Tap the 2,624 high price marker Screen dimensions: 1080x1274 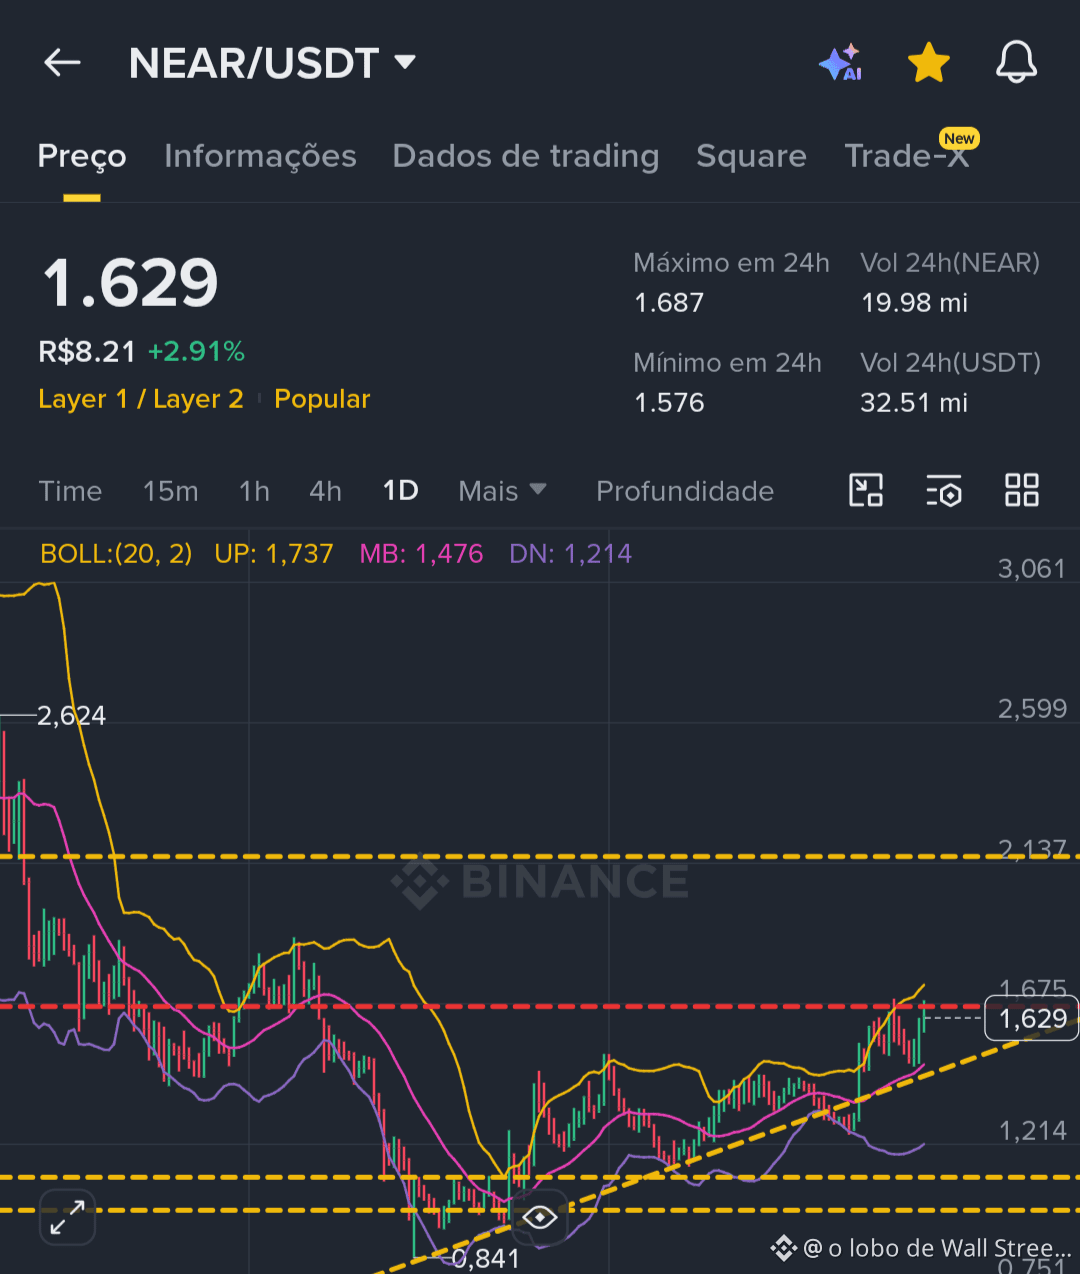coord(71,716)
